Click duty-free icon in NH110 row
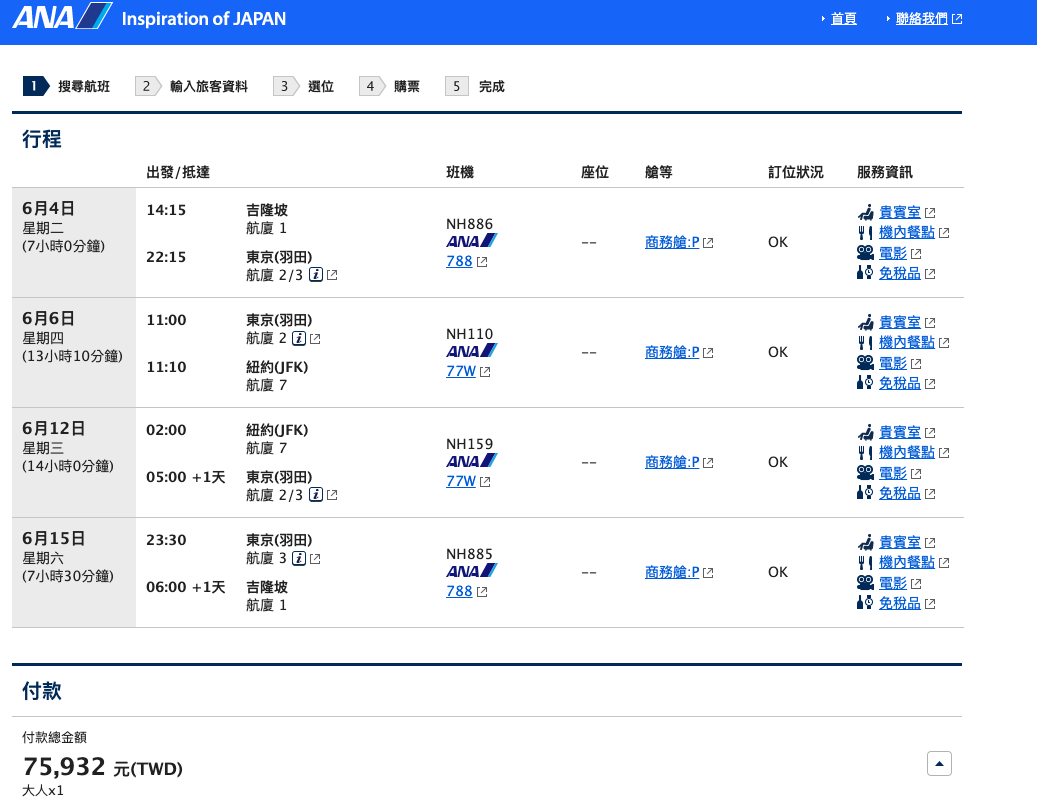Screen dimensions: 1037x807 point(865,382)
